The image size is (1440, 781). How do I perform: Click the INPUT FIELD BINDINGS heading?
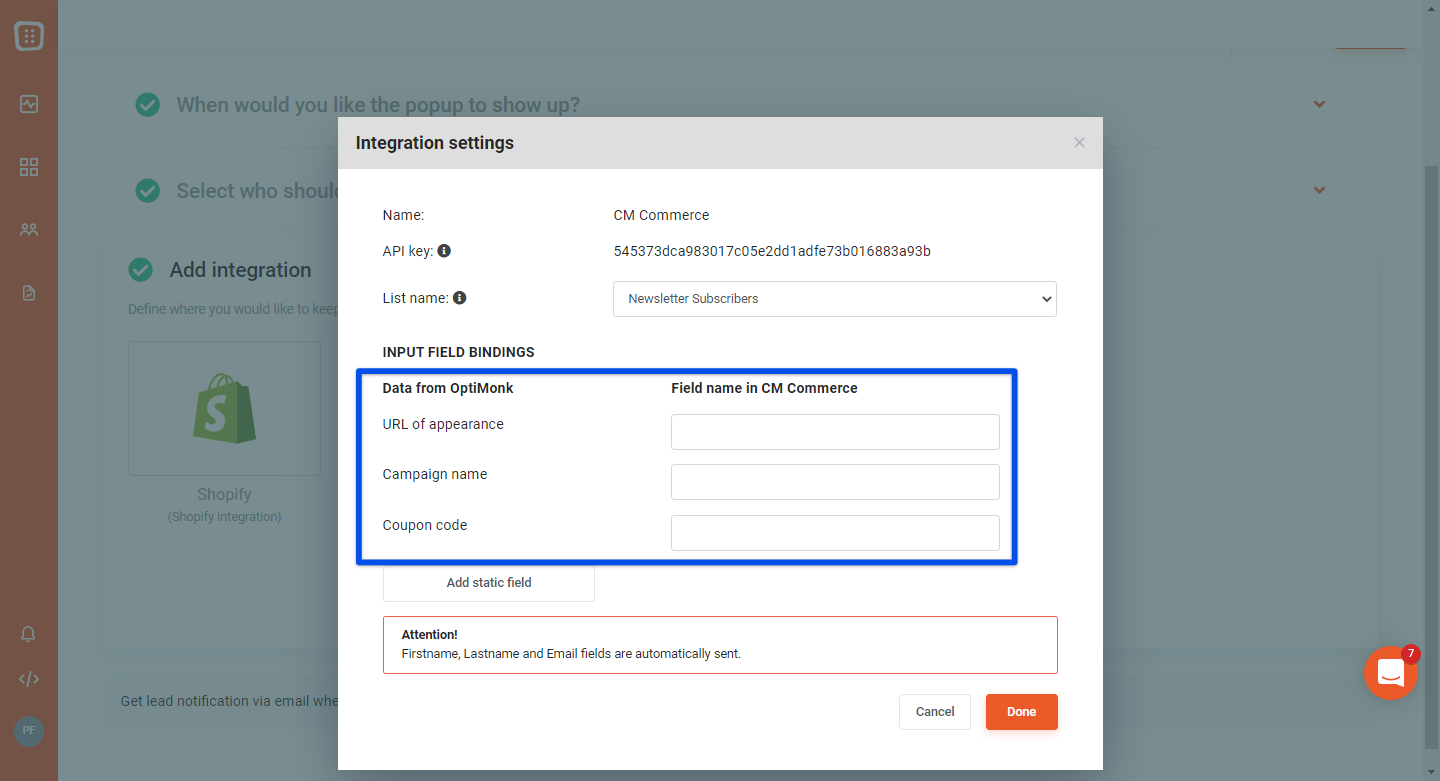459,352
